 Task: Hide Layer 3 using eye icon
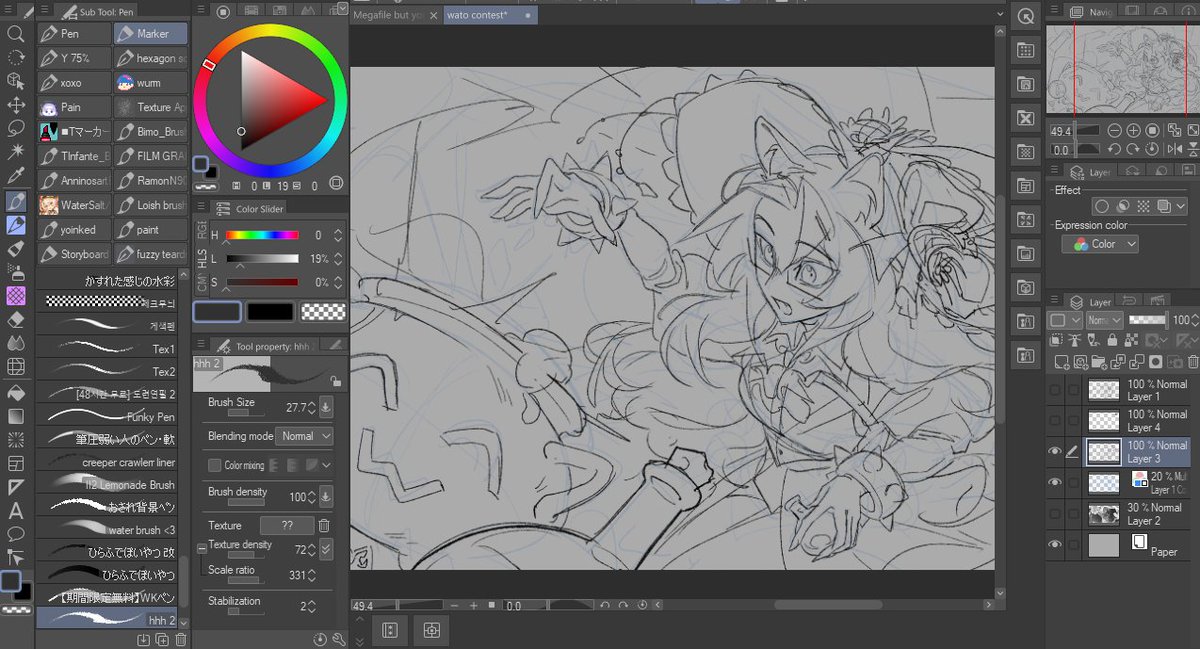click(x=1054, y=452)
